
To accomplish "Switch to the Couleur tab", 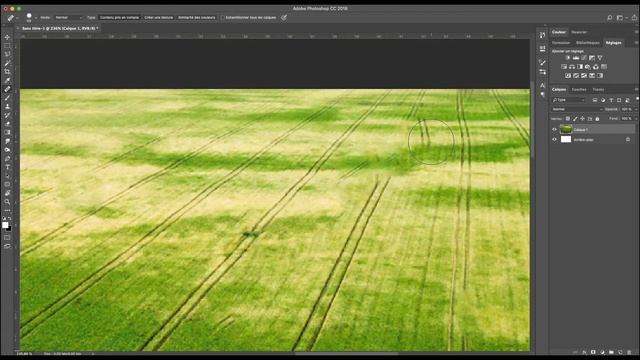I will pyautogui.click(x=559, y=32).
